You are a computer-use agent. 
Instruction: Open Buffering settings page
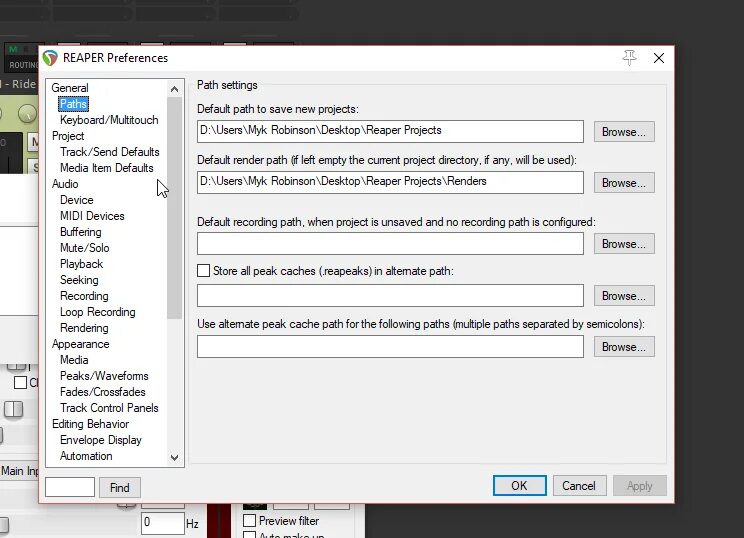(81, 232)
